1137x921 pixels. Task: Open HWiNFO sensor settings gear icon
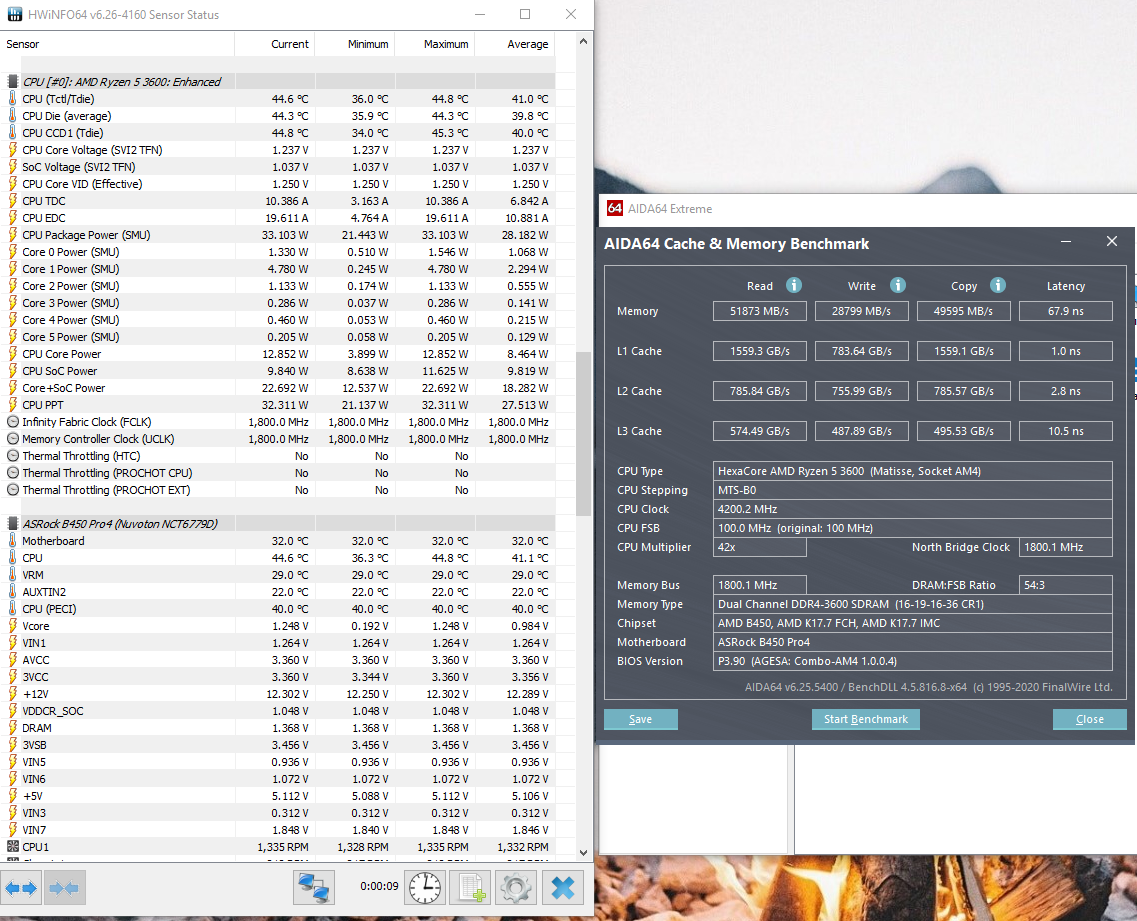(x=516, y=887)
